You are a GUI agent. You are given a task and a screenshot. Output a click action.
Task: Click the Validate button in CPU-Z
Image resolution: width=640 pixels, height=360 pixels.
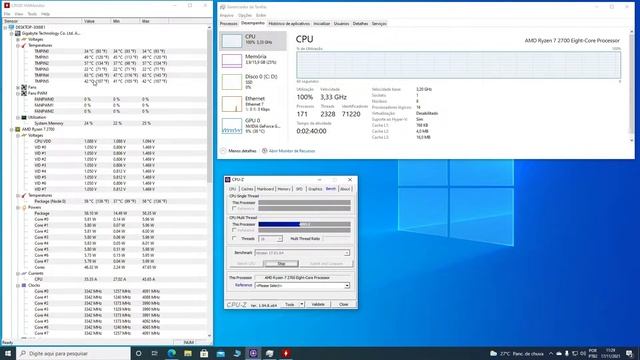pos(318,304)
